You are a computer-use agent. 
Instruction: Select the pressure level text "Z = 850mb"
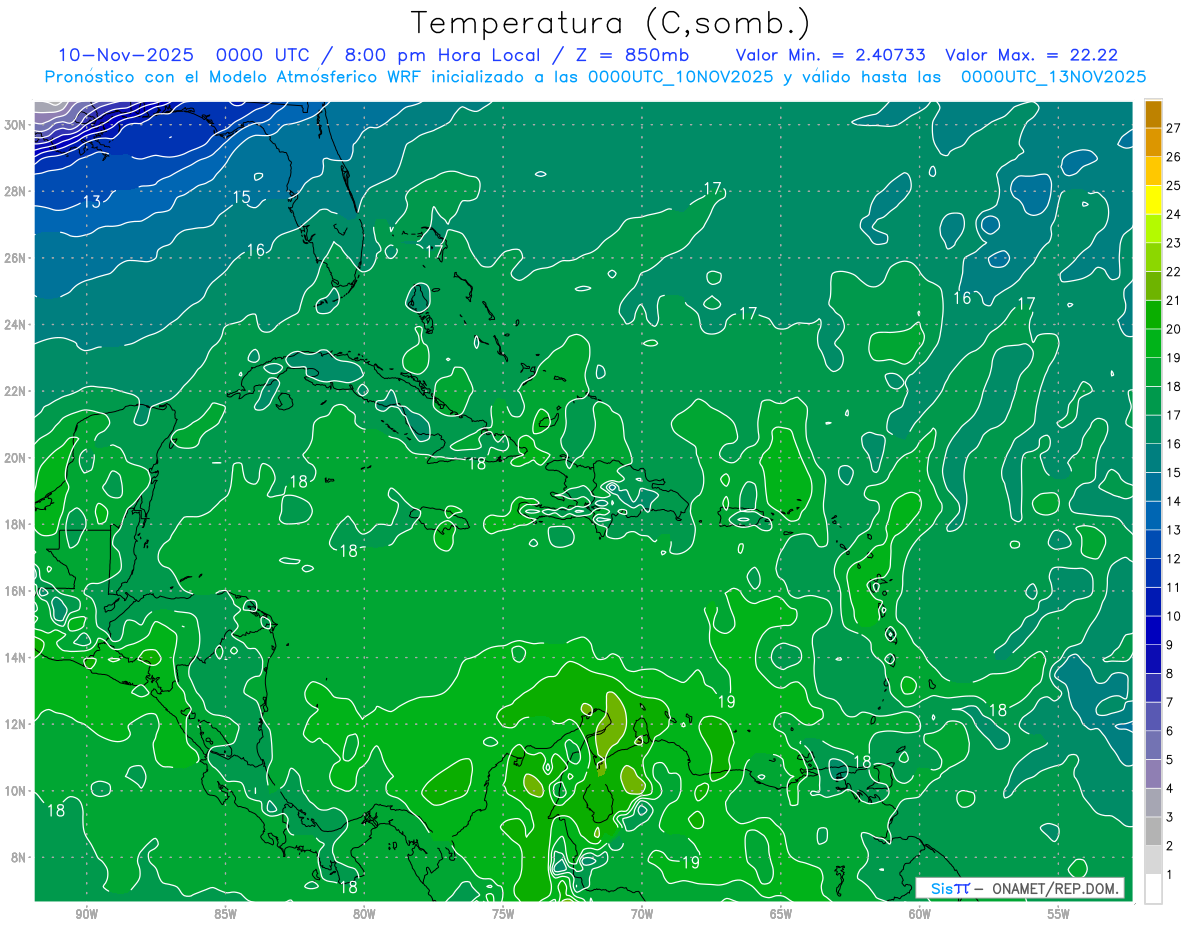tap(629, 55)
